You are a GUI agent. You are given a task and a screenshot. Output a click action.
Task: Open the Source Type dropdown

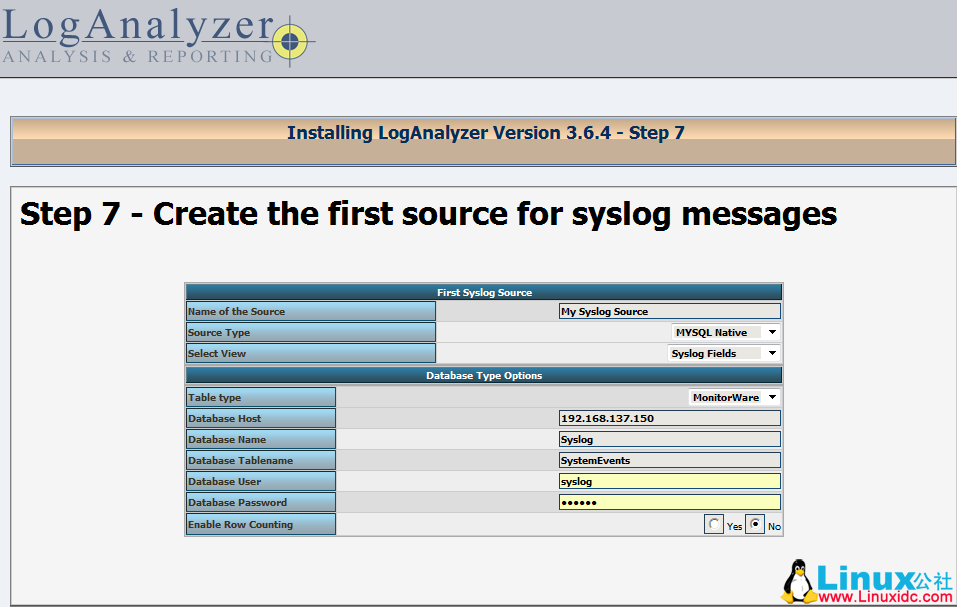pyautogui.click(x=724, y=332)
